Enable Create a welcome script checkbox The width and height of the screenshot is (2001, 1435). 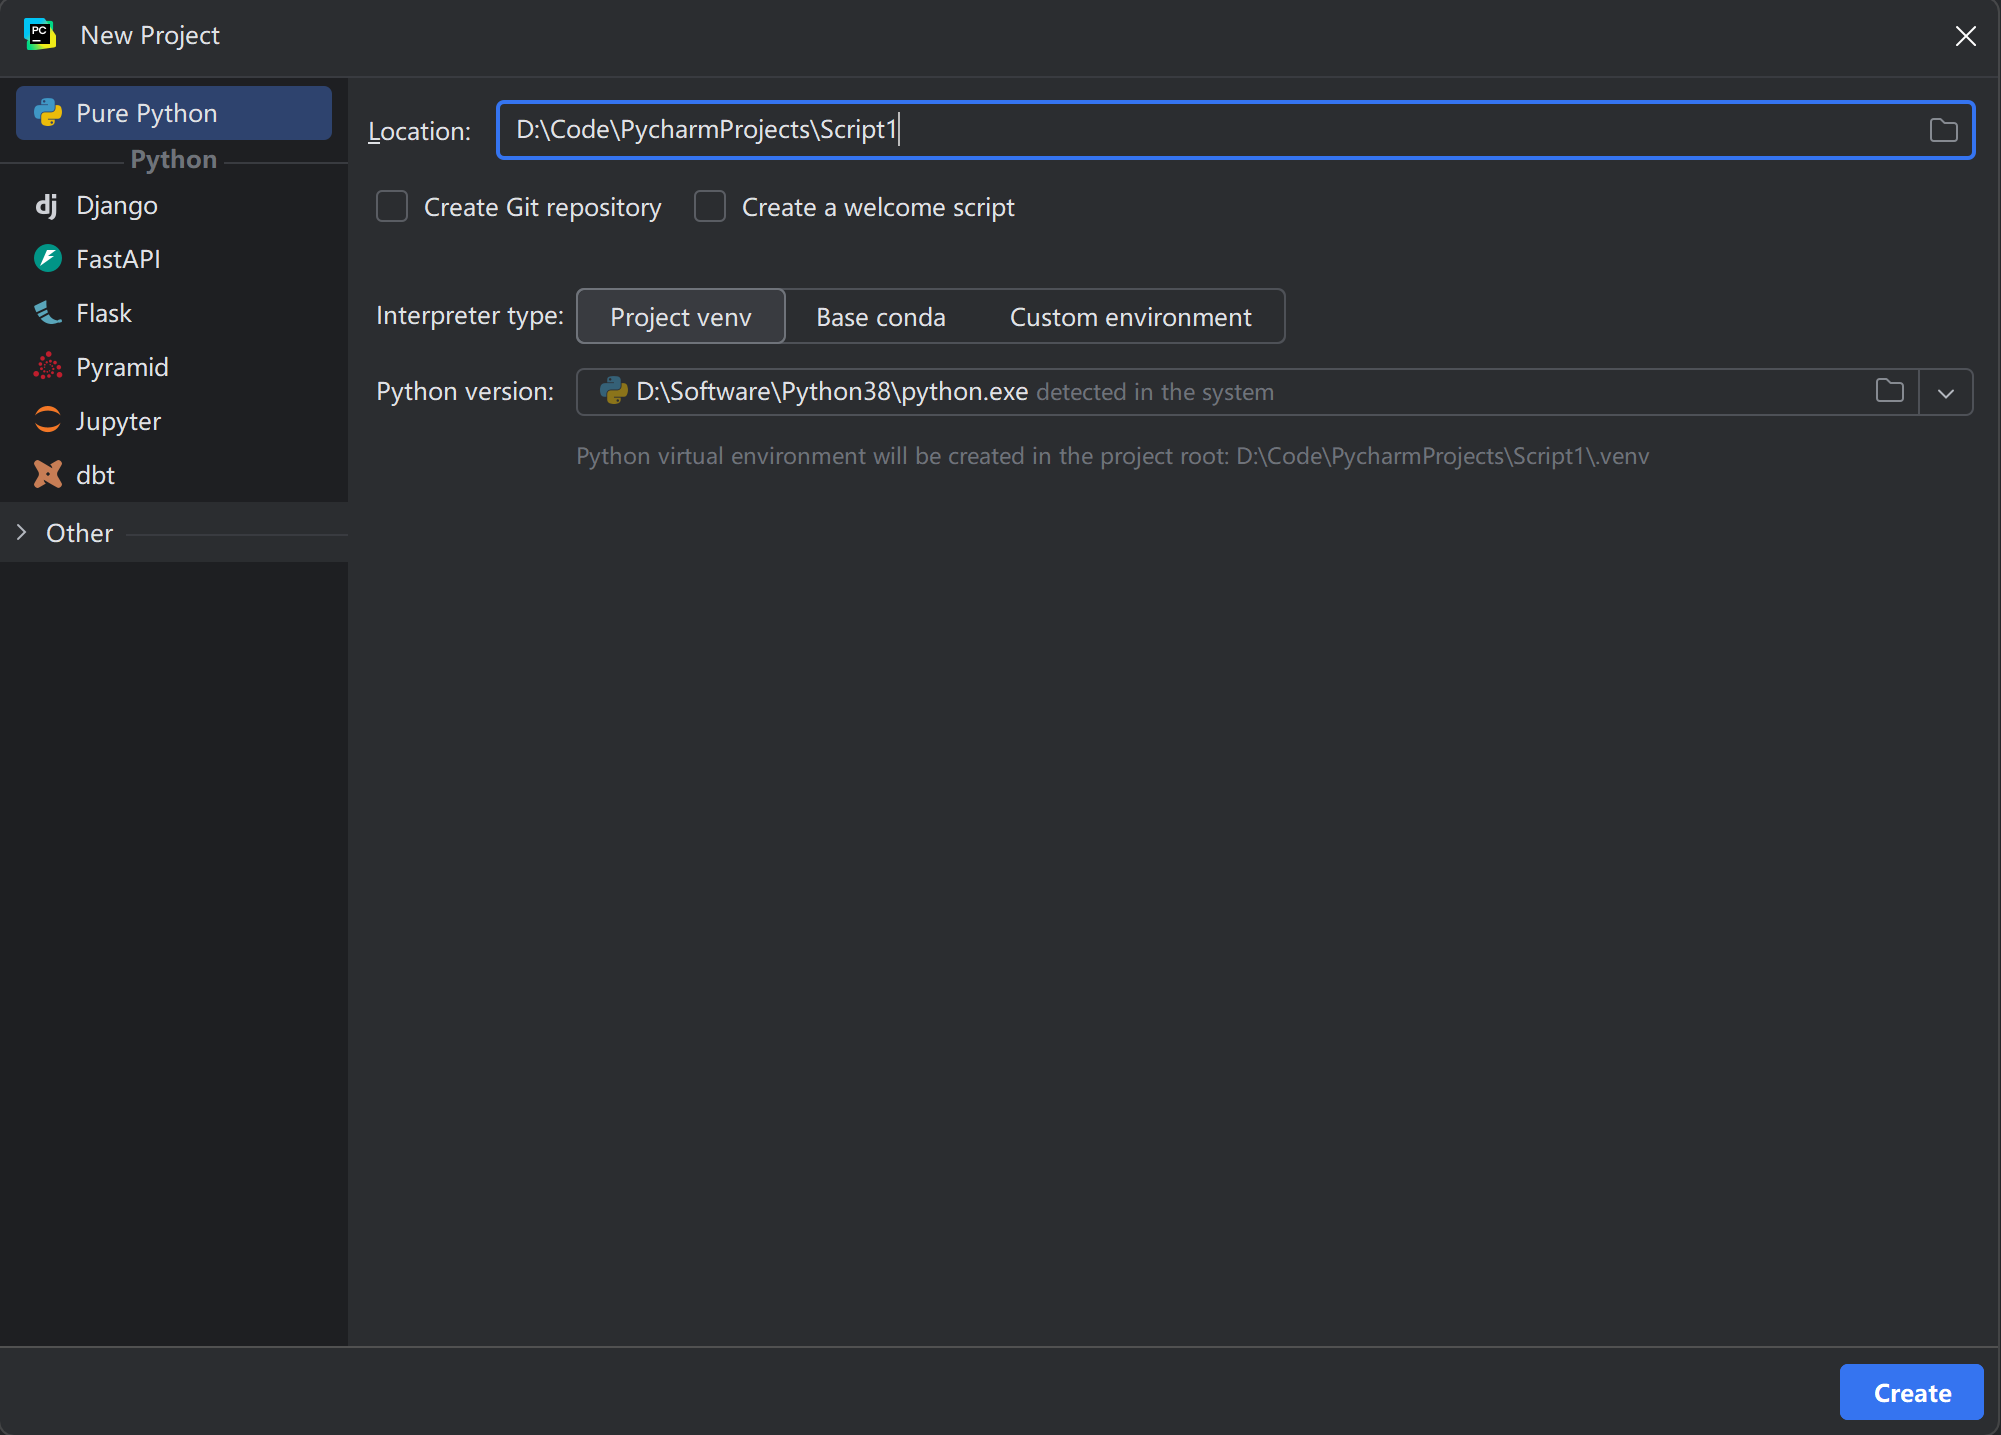pyautogui.click(x=710, y=207)
